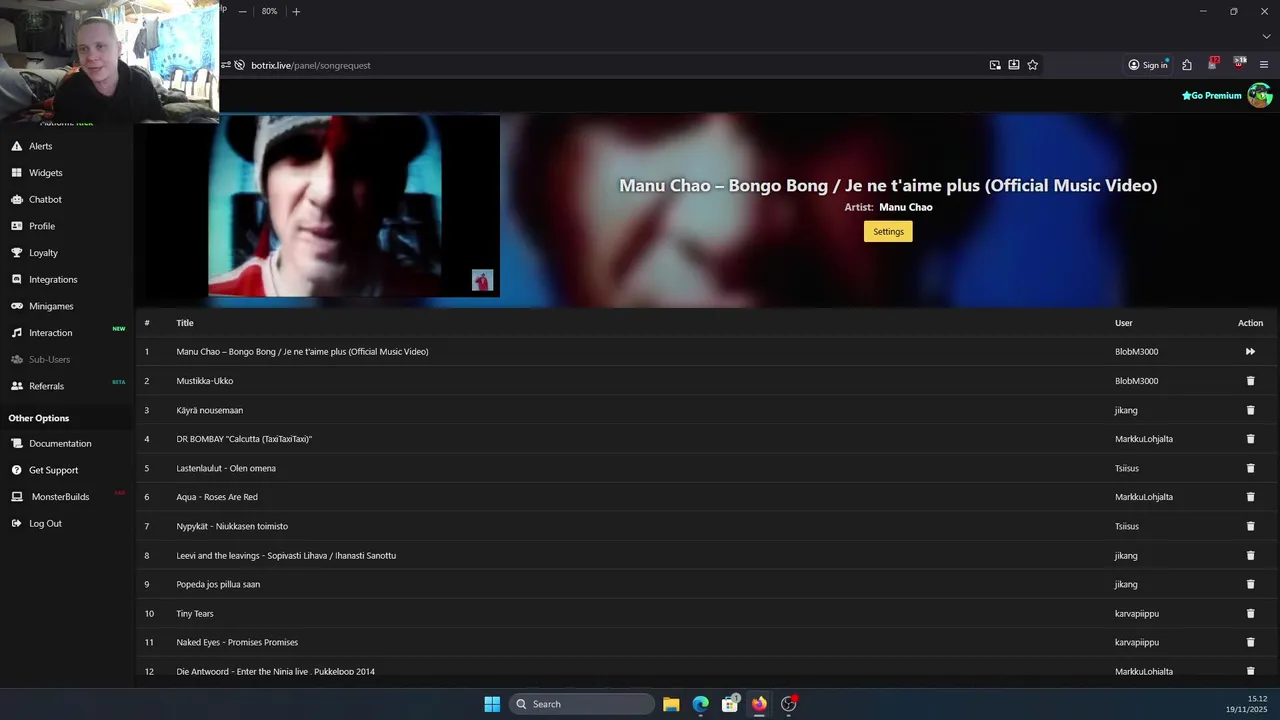The width and height of the screenshot is (1280, 720).
Task: Open File Explorer from taskbar
Action: point(671,704)
